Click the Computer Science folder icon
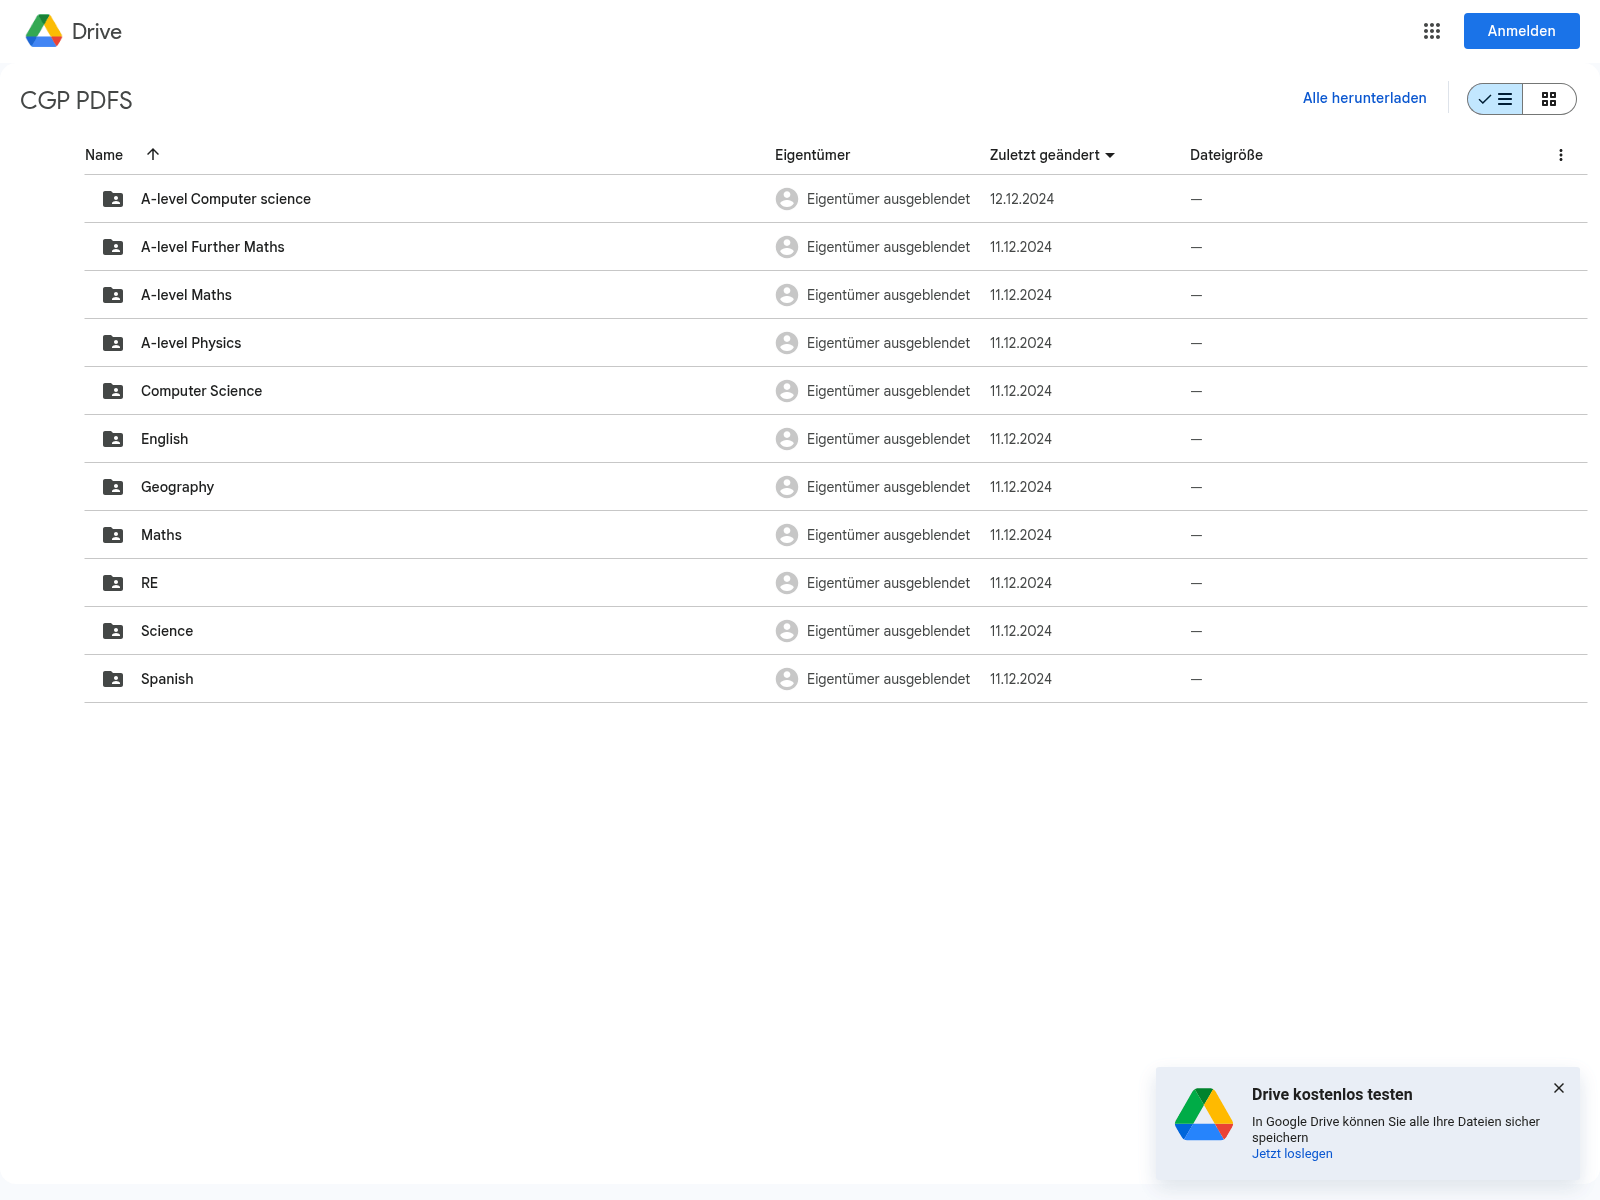 point(113,391)
